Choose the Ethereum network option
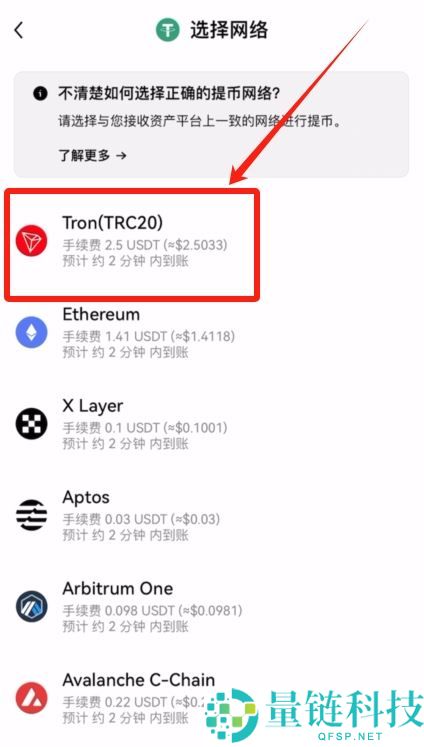This screenshot has height=747, width=424. 212,332
